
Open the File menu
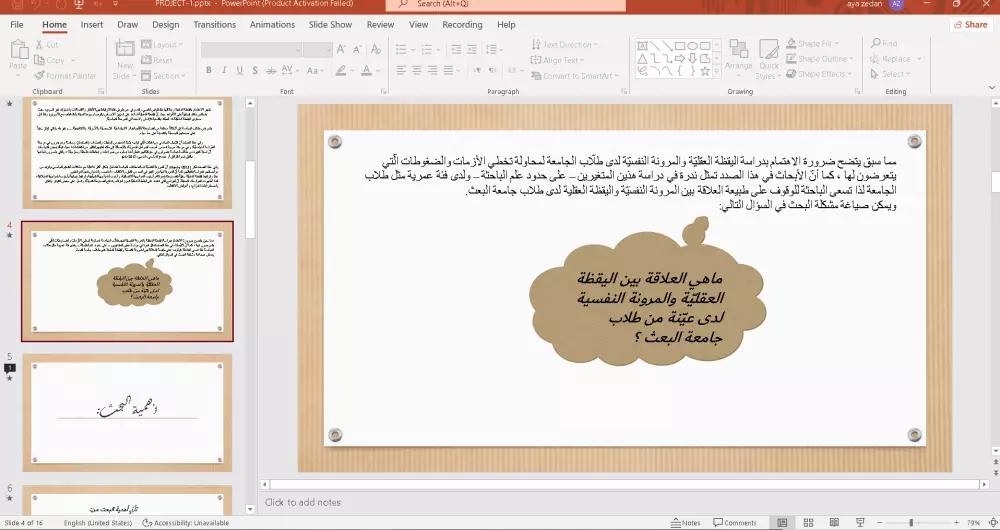(17, 24)
